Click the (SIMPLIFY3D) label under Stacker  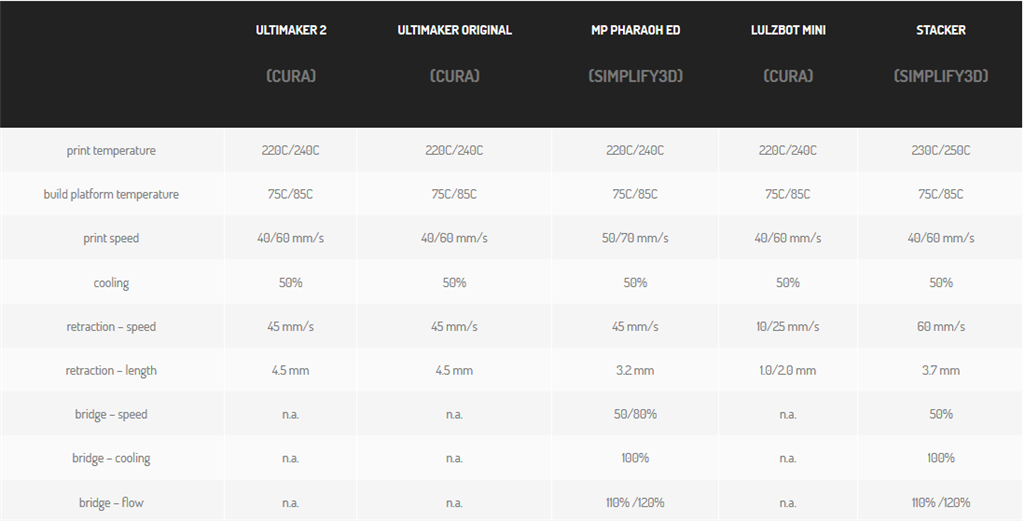tap(940, 76)
